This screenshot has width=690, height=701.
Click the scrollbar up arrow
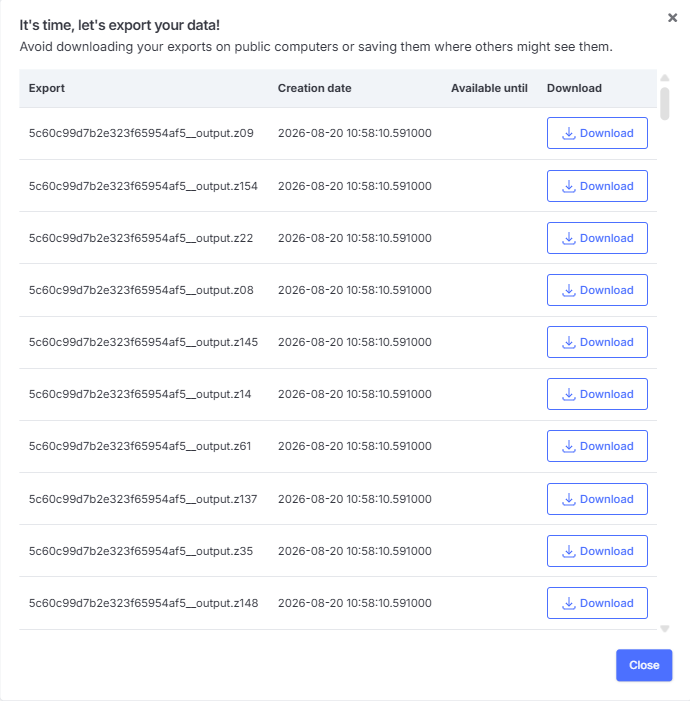coord(665,78)
